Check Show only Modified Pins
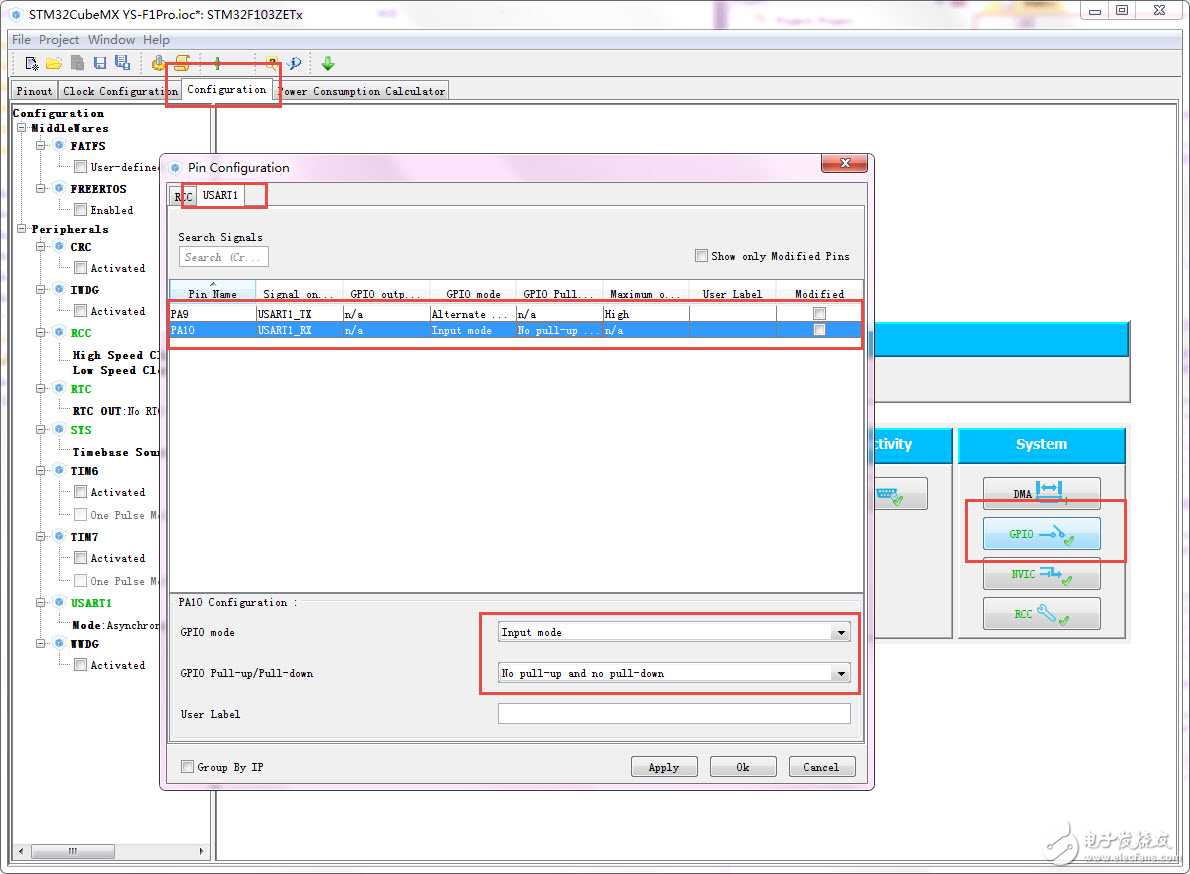 tap(701, 256)
